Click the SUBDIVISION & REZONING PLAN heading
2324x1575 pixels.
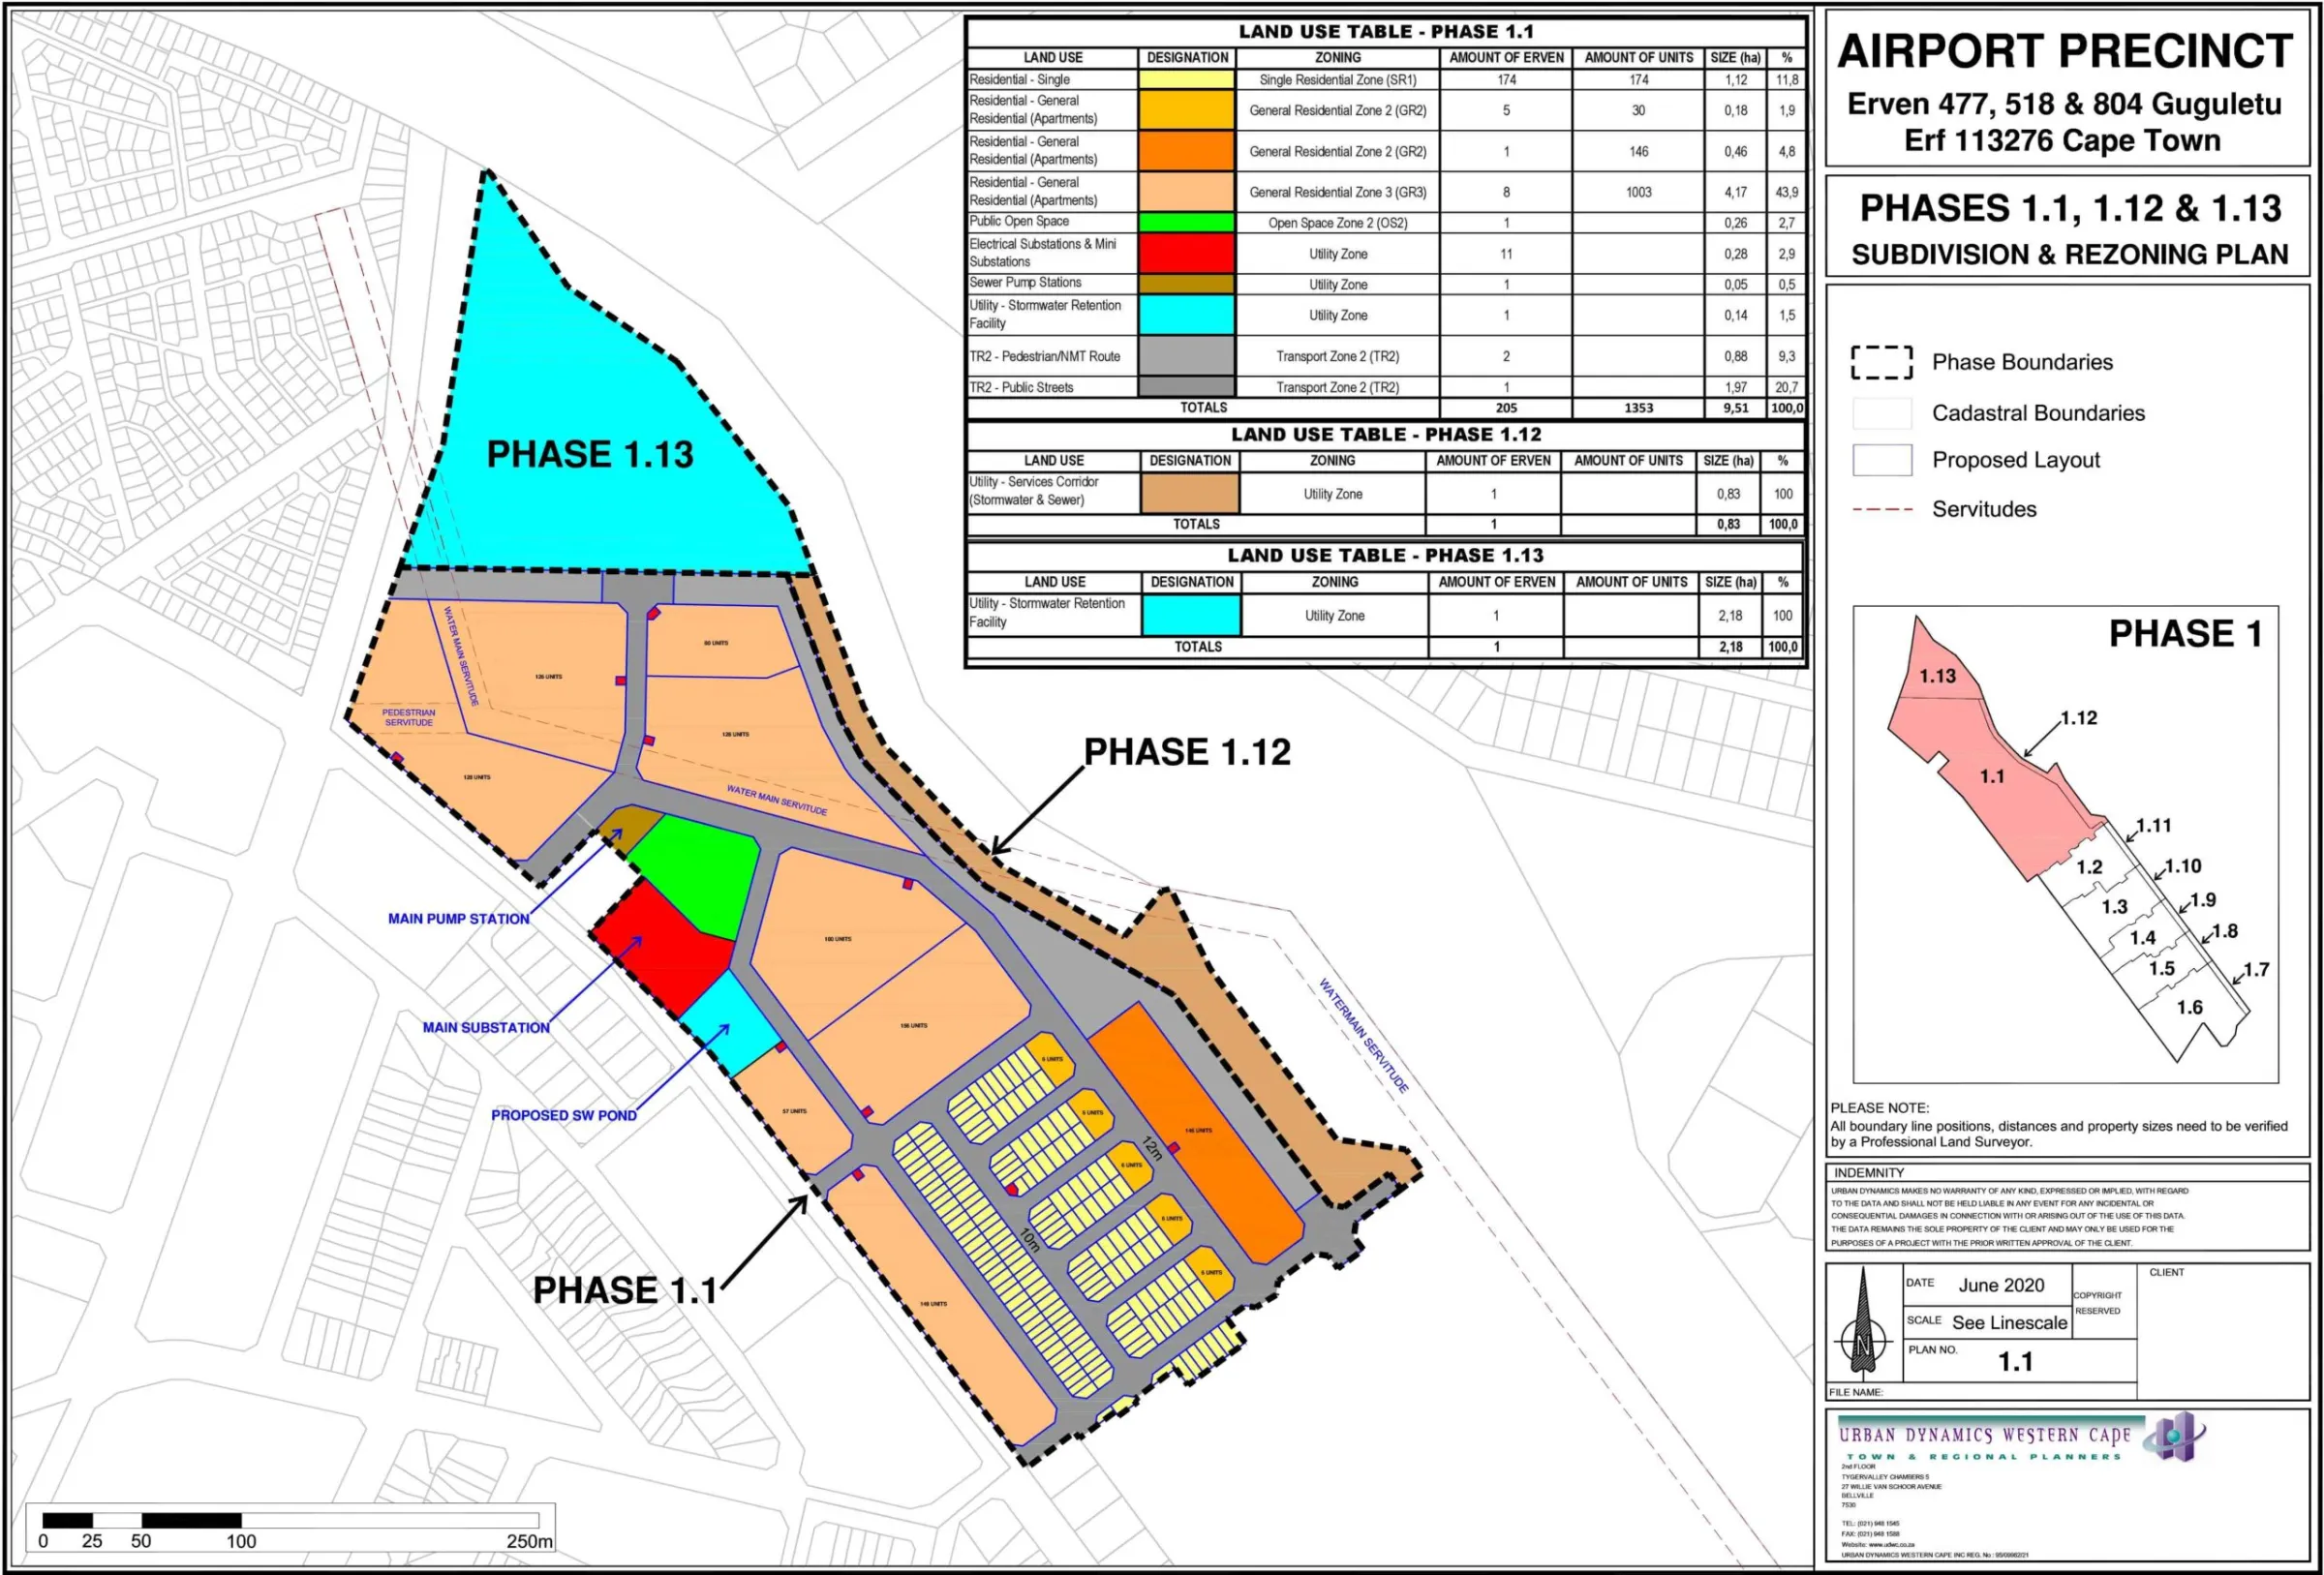[2069, 255]
